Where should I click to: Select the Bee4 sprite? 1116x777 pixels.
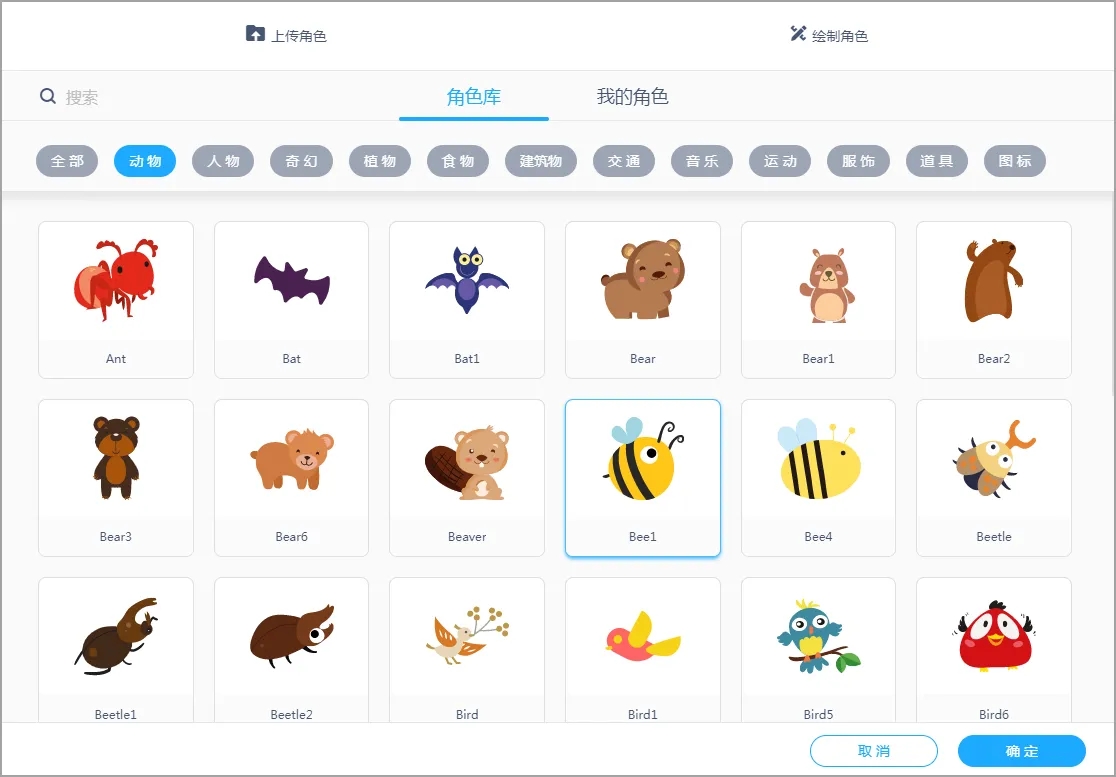pos(818,477)
